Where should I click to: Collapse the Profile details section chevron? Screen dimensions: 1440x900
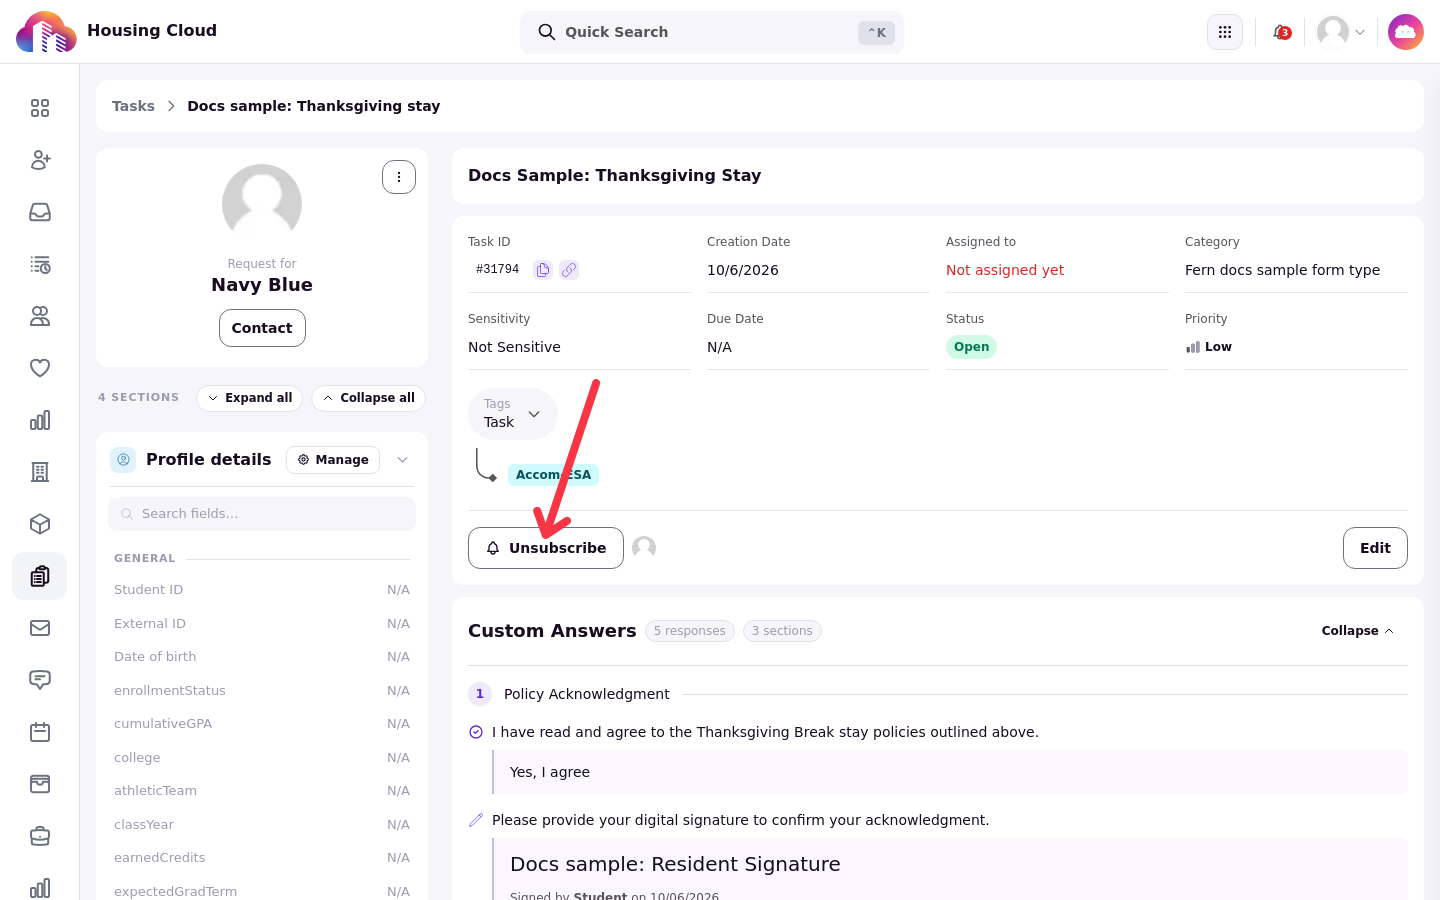403,460
